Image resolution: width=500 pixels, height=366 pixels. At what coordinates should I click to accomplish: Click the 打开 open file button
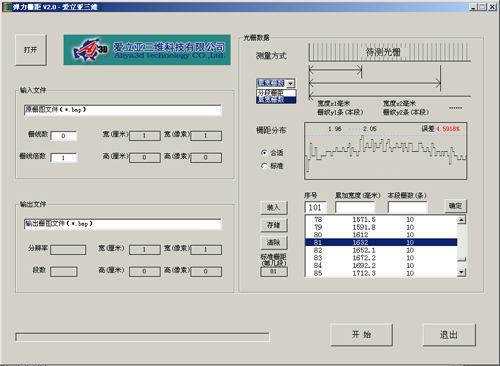pyautogui.click(x=31, y=50)
